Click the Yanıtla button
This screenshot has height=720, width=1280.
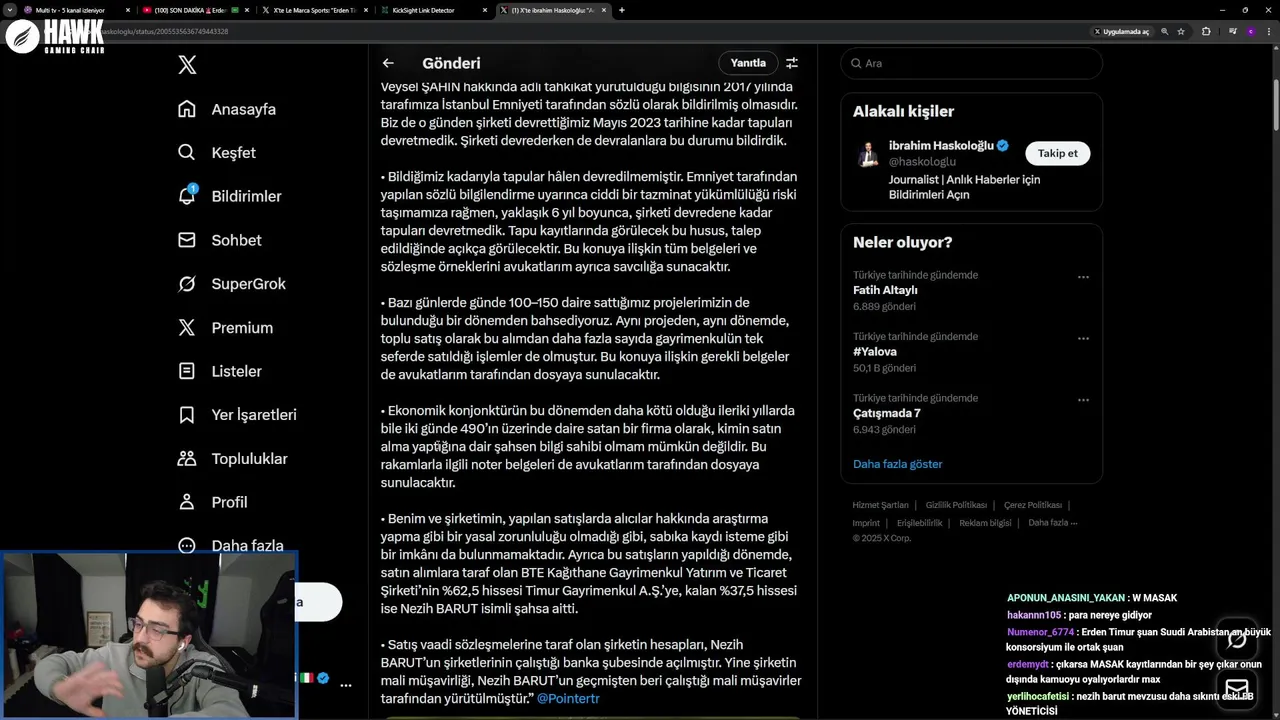pyautogui.click(x=748, y=63)
